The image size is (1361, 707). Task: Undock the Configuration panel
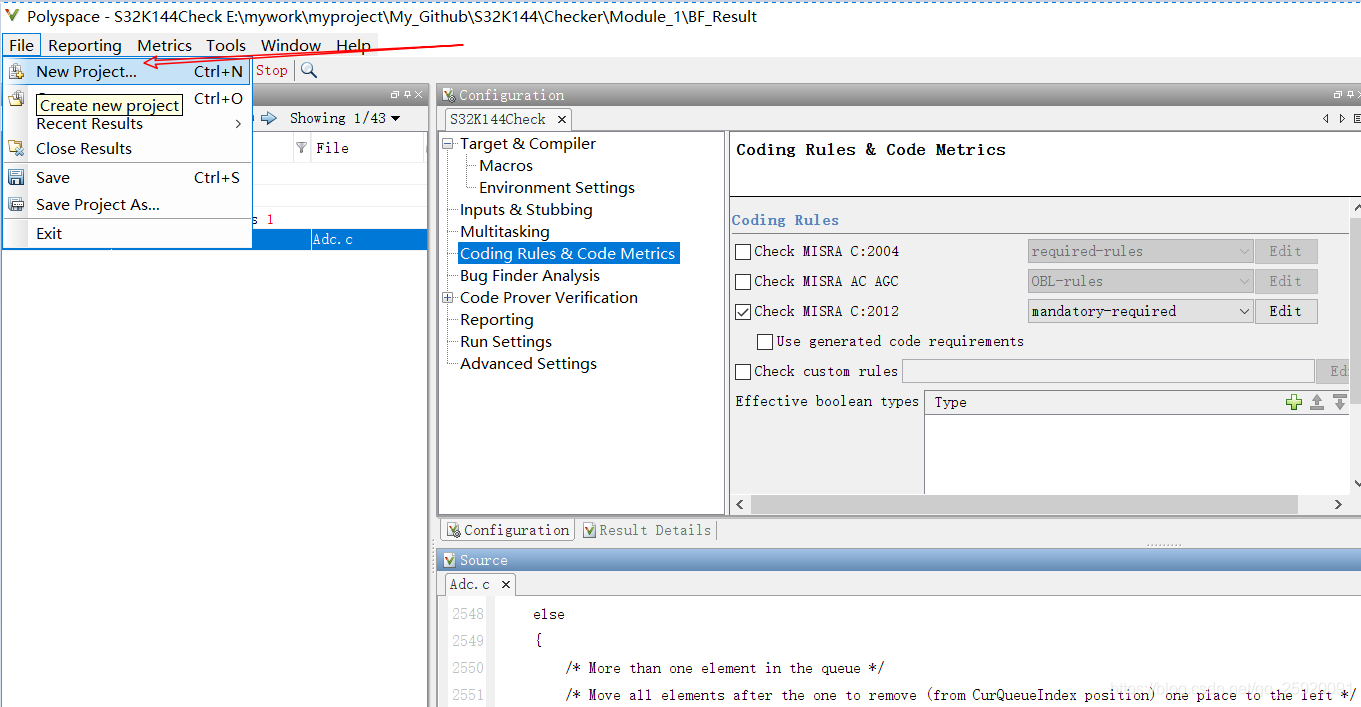point(1338,95)
